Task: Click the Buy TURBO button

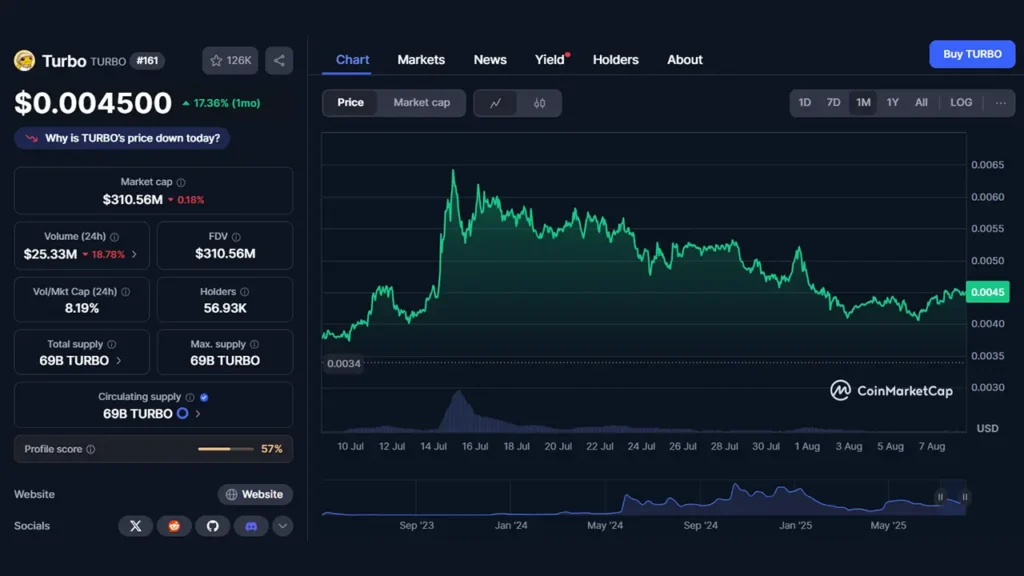Action: (x=972, y=54)
